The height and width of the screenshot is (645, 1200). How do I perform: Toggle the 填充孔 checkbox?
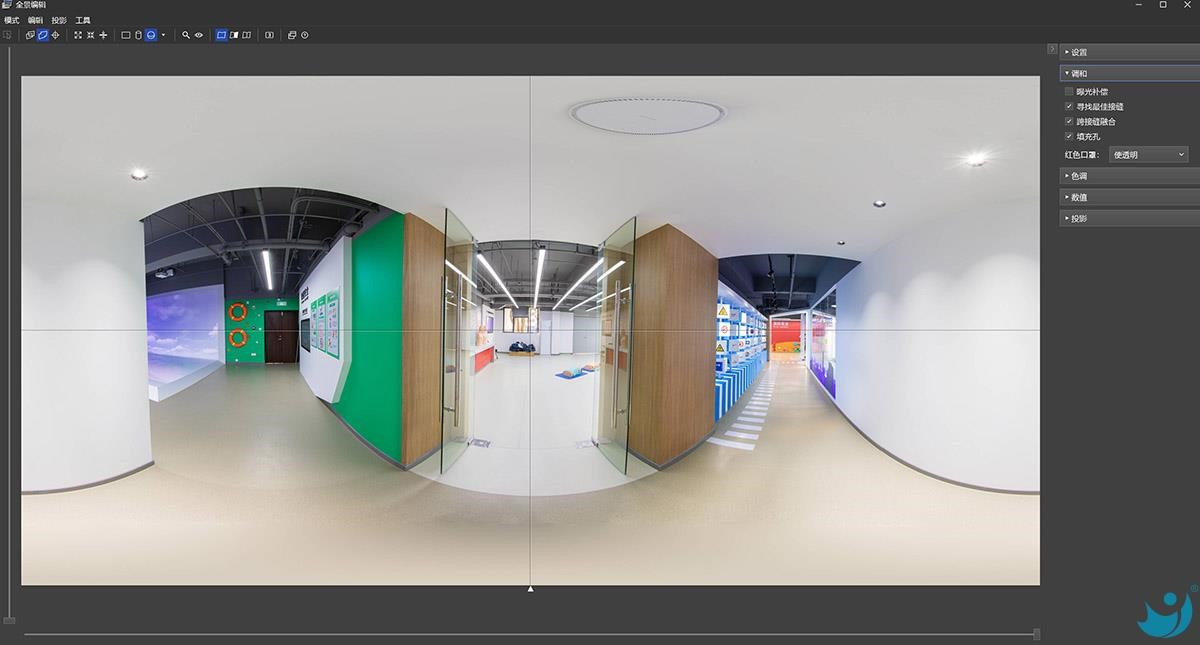coord(1069,136)
